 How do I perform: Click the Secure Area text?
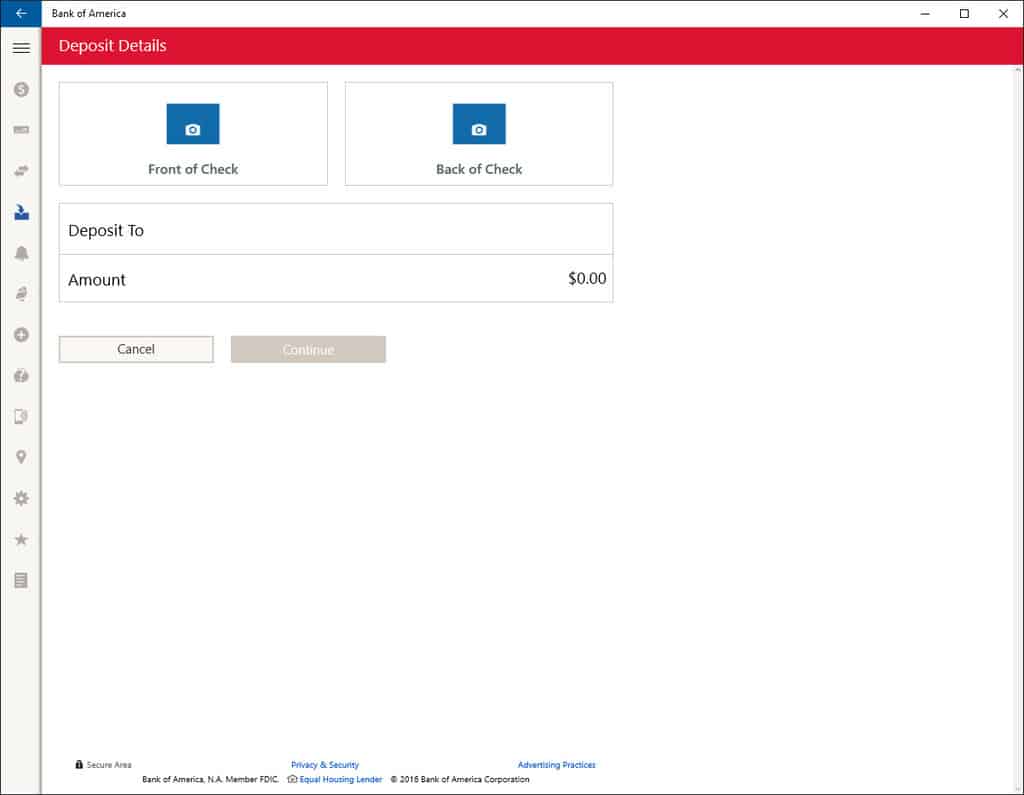point(109,764)
